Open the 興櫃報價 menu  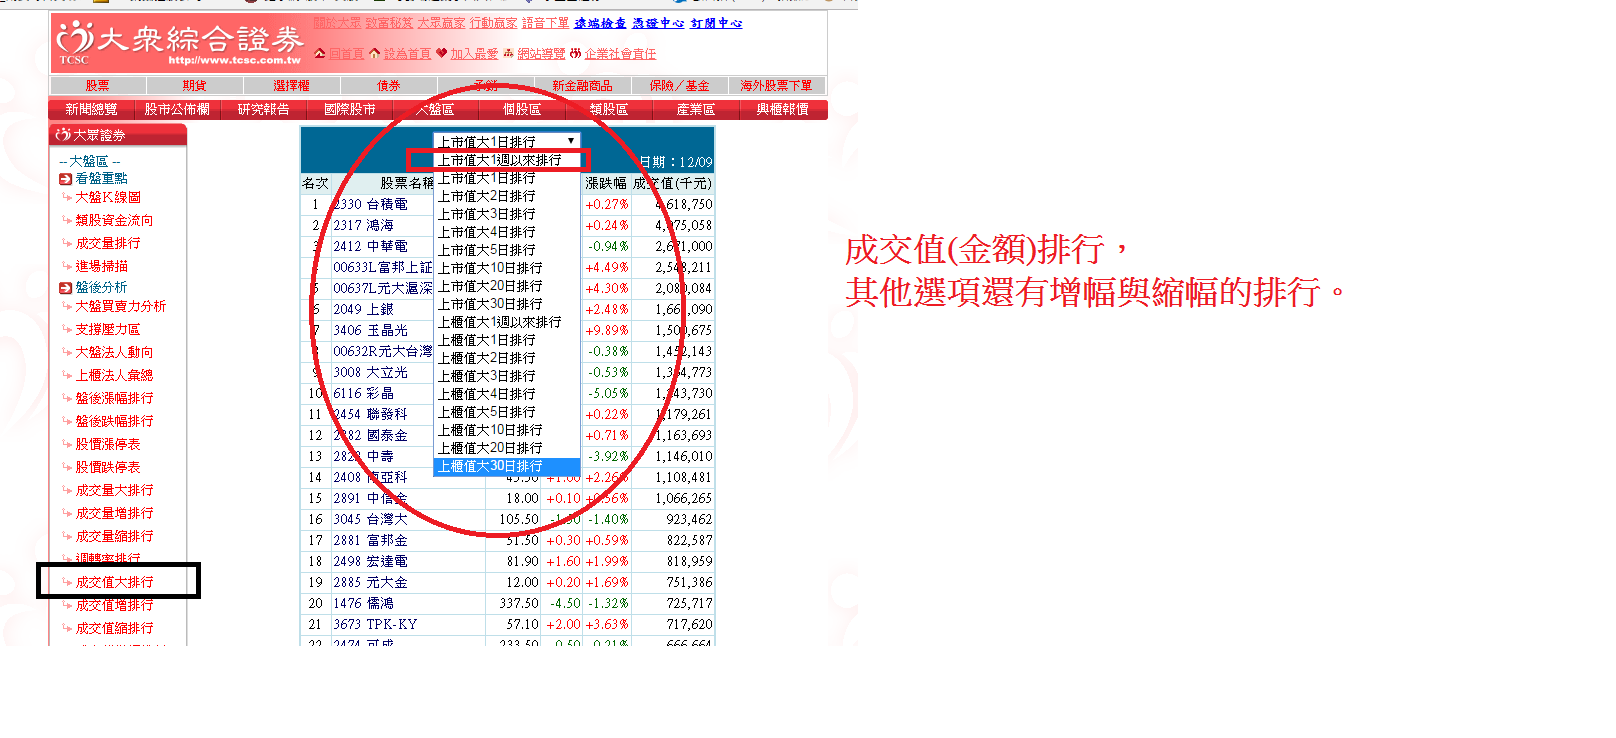click(783, 110)
